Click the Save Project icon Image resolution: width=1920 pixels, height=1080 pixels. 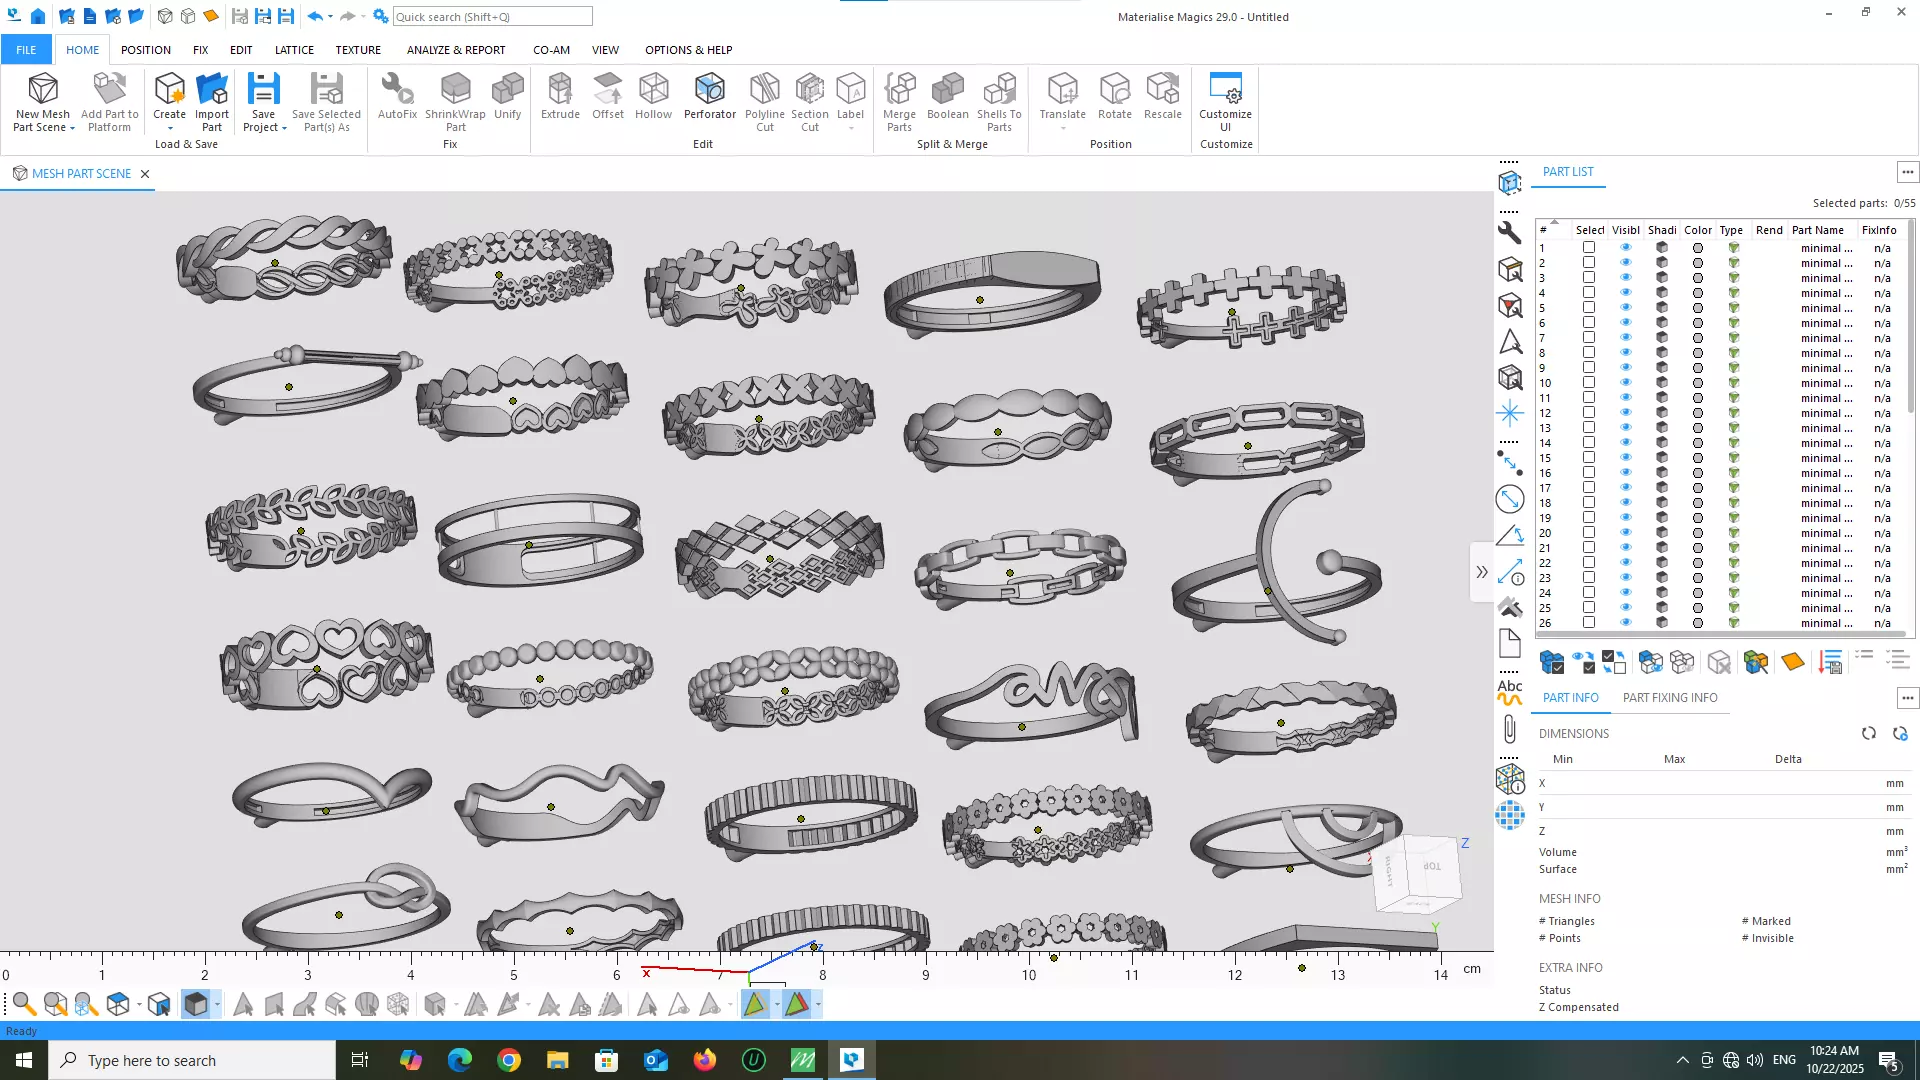click(263, 89)
